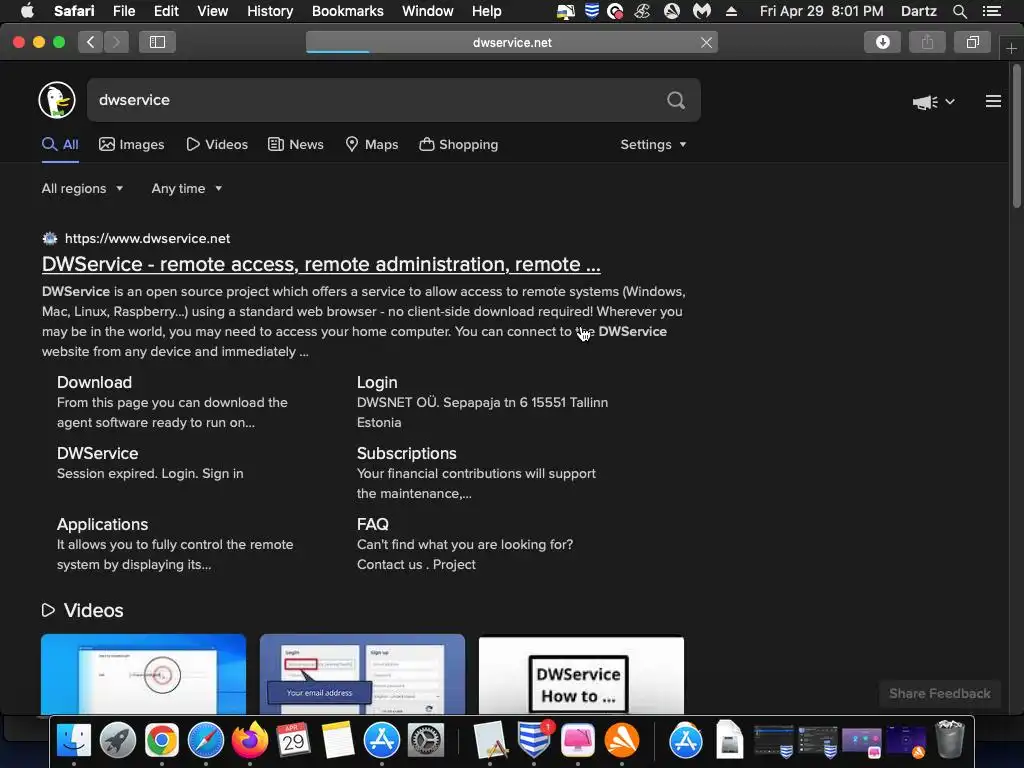
Task: Switch to the Images search tab
Action: coord(131,144)
